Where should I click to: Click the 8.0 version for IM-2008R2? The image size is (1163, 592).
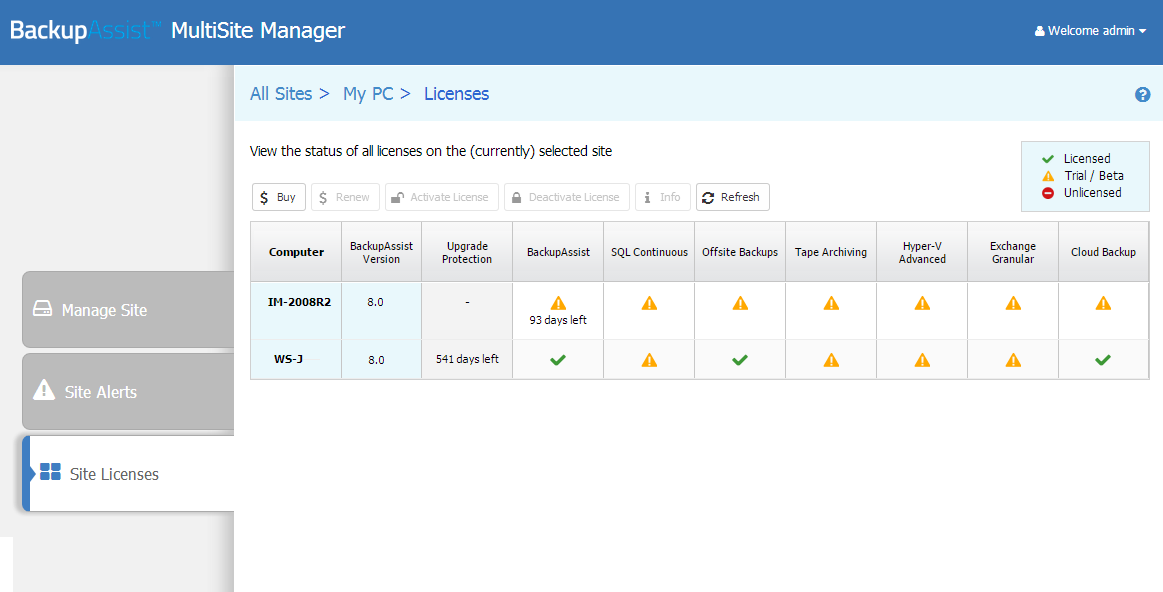pyautogui.click(x=376, y=303)
